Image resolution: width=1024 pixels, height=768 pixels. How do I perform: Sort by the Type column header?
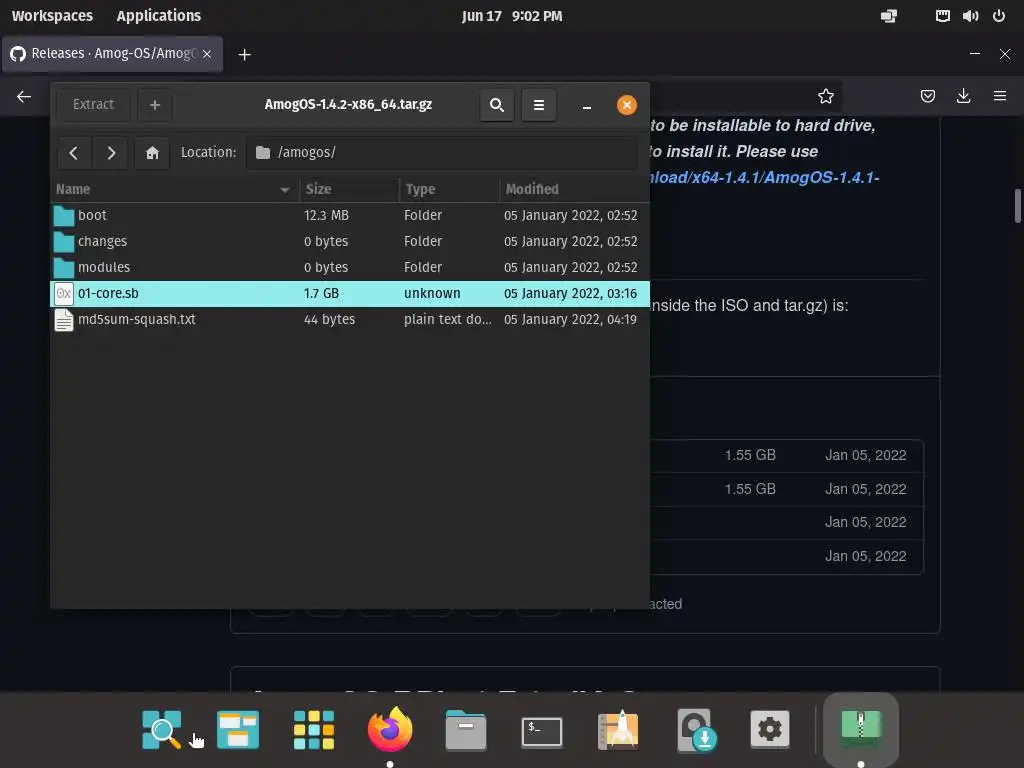tap(449, 189)
